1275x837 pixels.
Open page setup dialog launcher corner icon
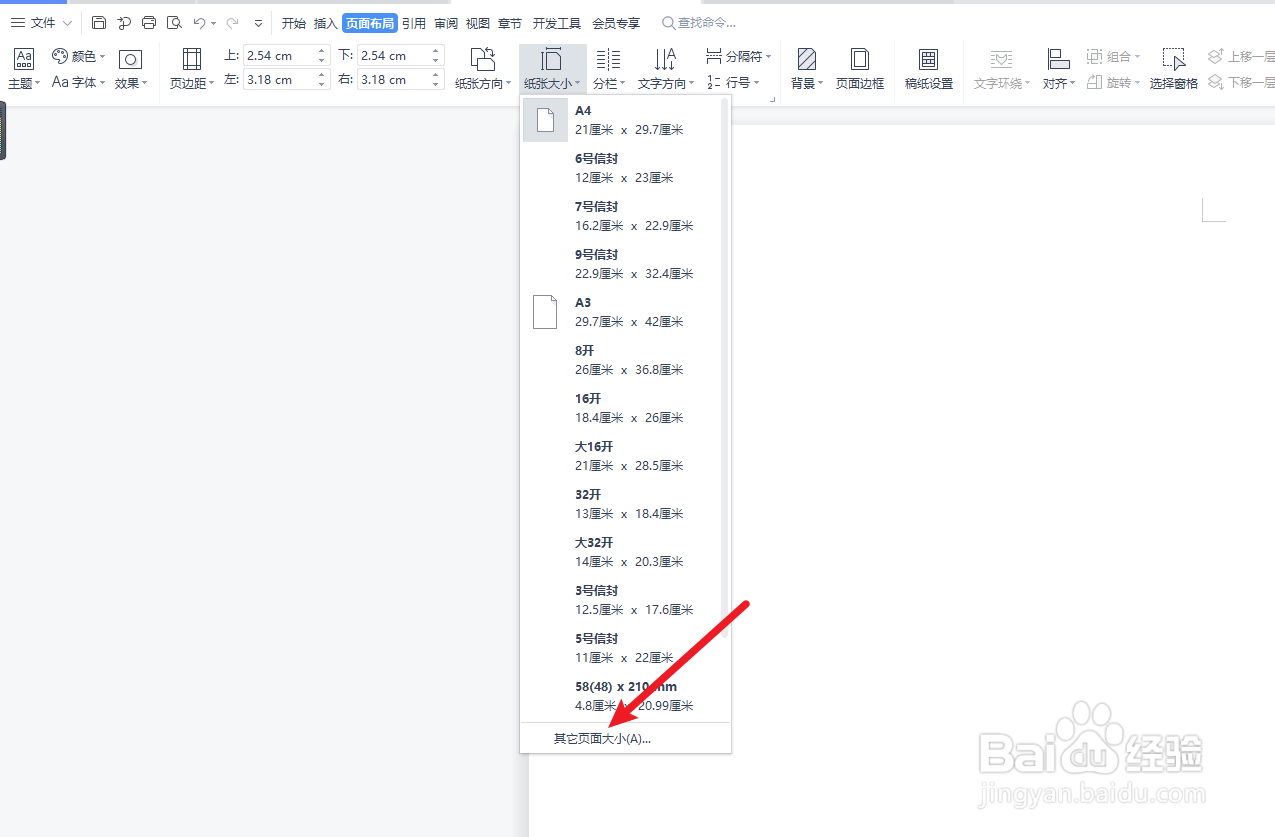(771, 99)
